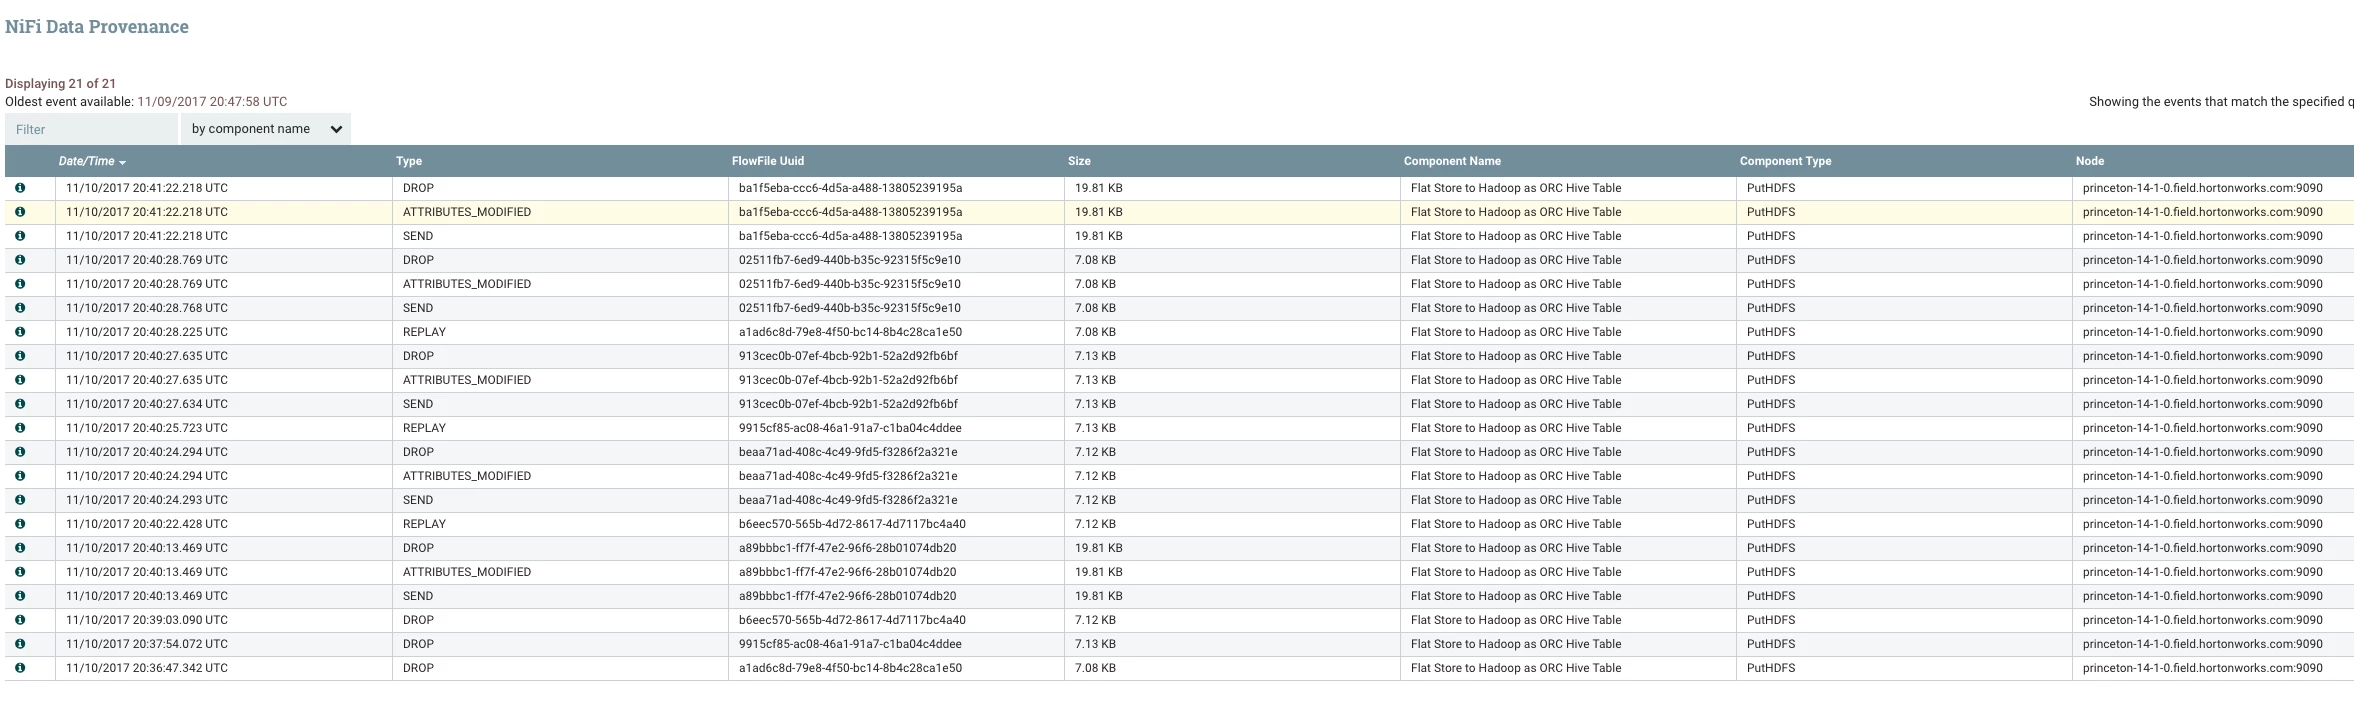Image resolution: width=2354 pixels, height=712 pixels.
Task: View info icon for 20:40:22.428 REPLAY event
Action: click(20, 524)
